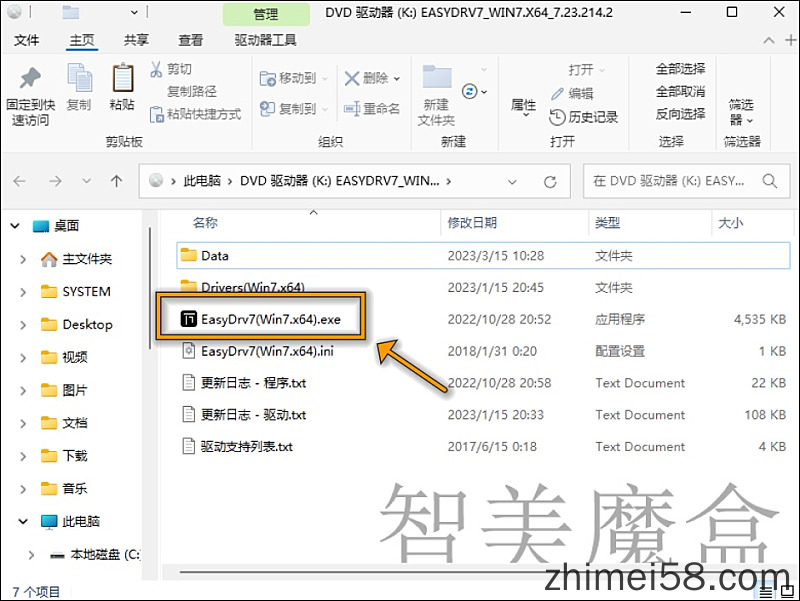Select Local Disk (C:) in the sidebar
Image resolution: width=800 pixels, height=601 pixels.
tap(95, 554)
